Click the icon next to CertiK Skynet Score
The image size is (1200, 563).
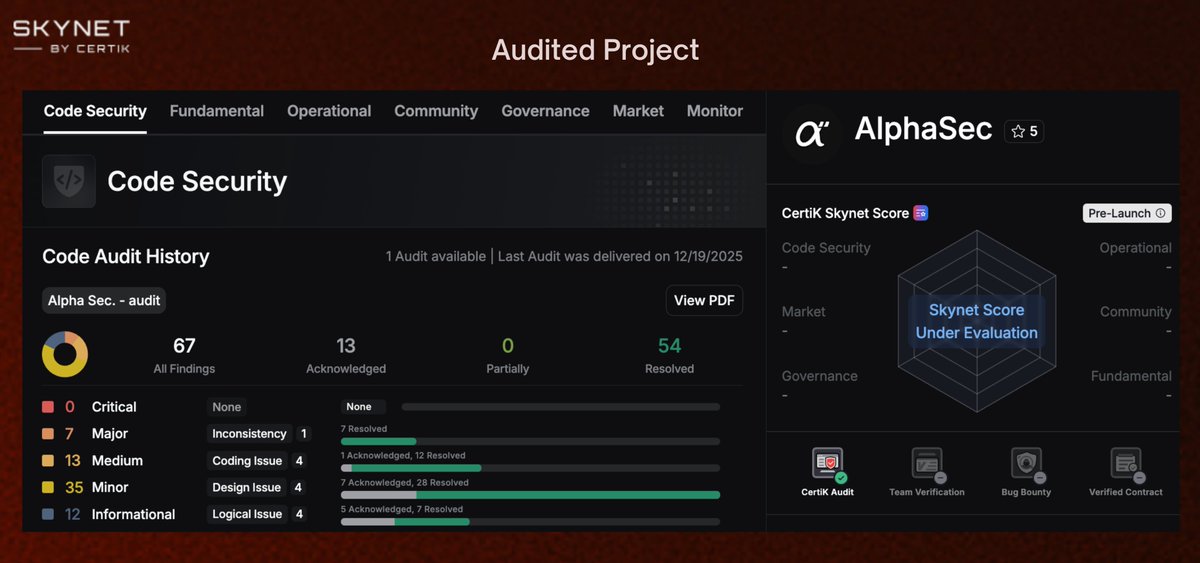pyautogui.click(x=920, y=213)
